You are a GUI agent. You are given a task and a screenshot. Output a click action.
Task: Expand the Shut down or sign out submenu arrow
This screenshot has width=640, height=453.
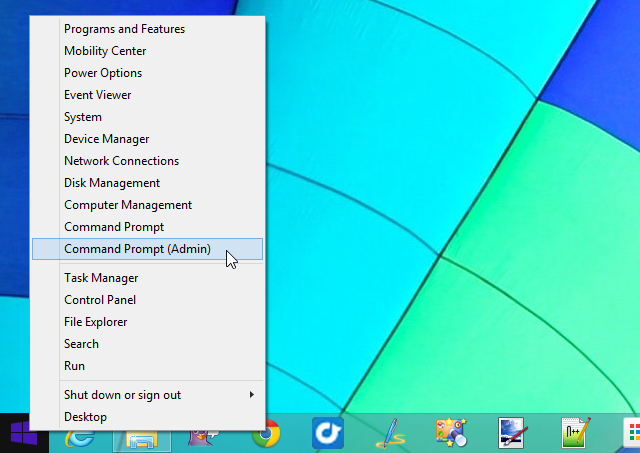click(x=251, y=395)
